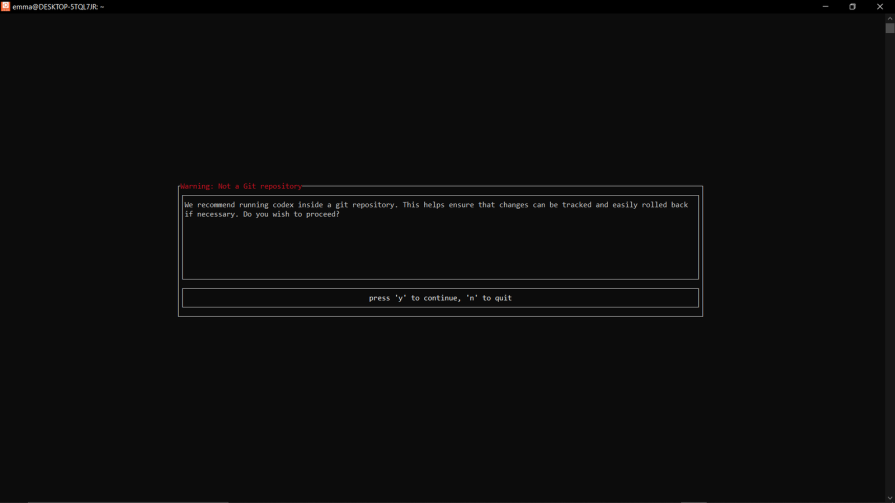Image resolution: width=895 pixels, height=503 pixels.
Task: Click the "press 'y' to continue" prompt bar
Action: pos(440,298)
